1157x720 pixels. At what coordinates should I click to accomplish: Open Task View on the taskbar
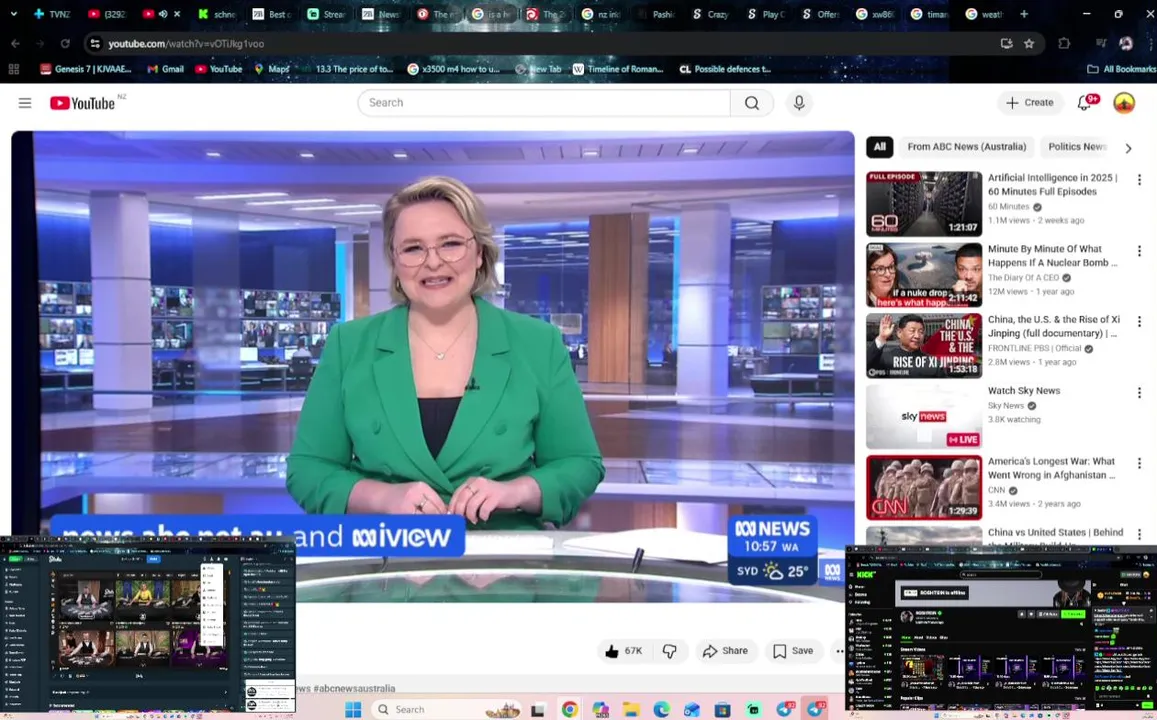click(538, 709)
